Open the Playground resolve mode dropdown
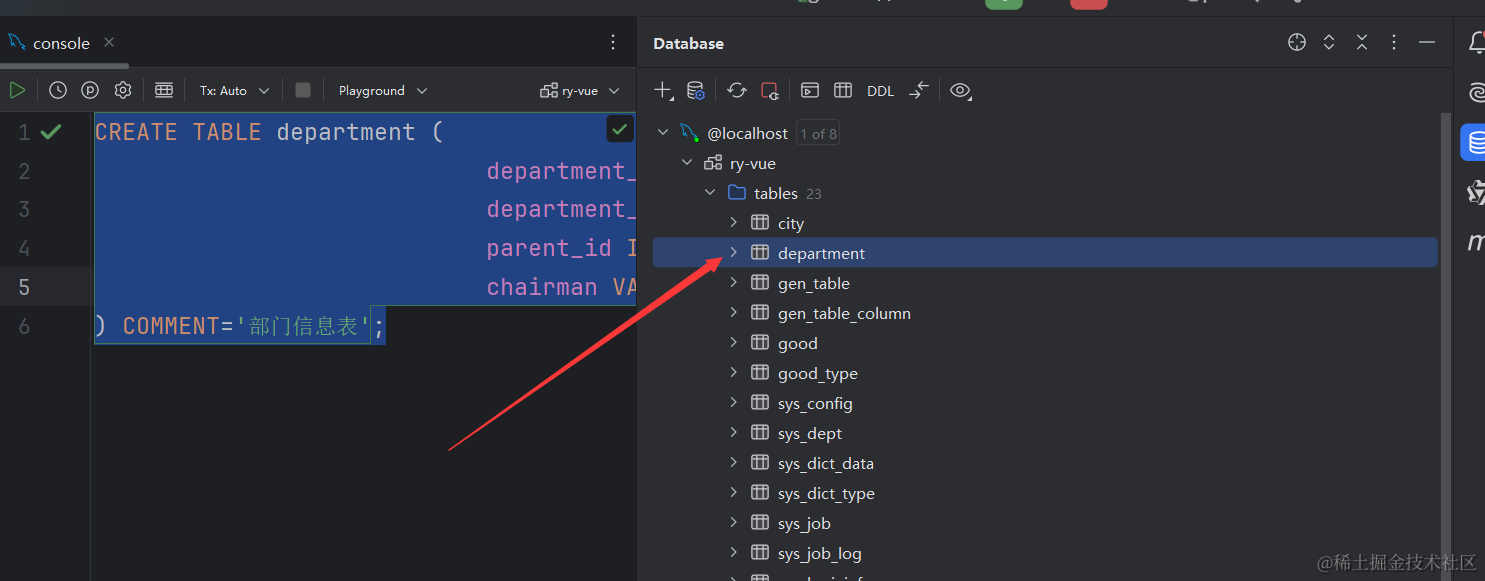This screenshot has width=1485, height=581. [383, 90]
